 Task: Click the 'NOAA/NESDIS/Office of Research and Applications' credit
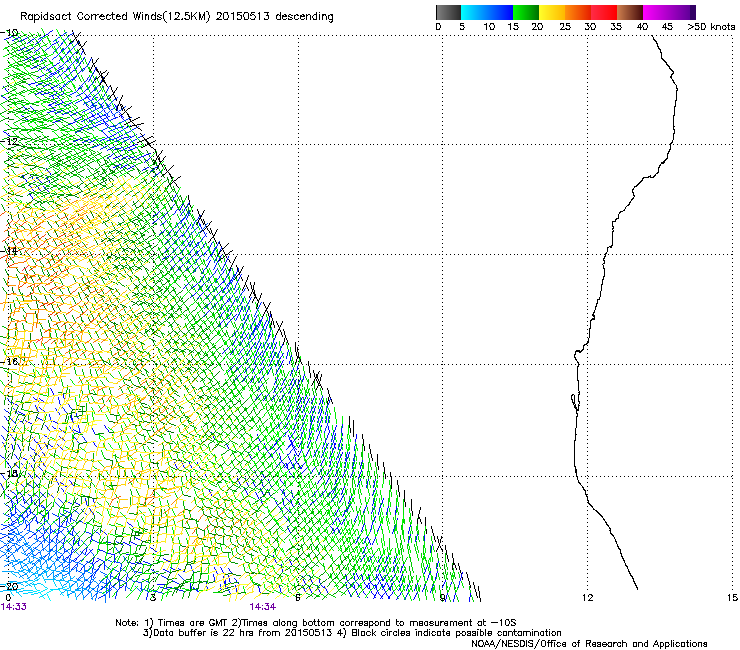tap(589, 644)
